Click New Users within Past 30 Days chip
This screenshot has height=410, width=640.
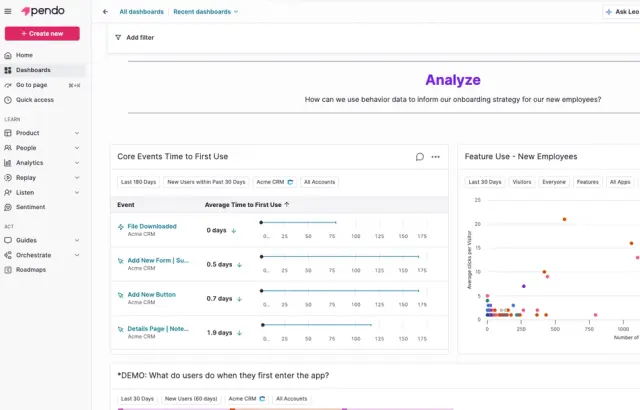(x=206, y=182)
